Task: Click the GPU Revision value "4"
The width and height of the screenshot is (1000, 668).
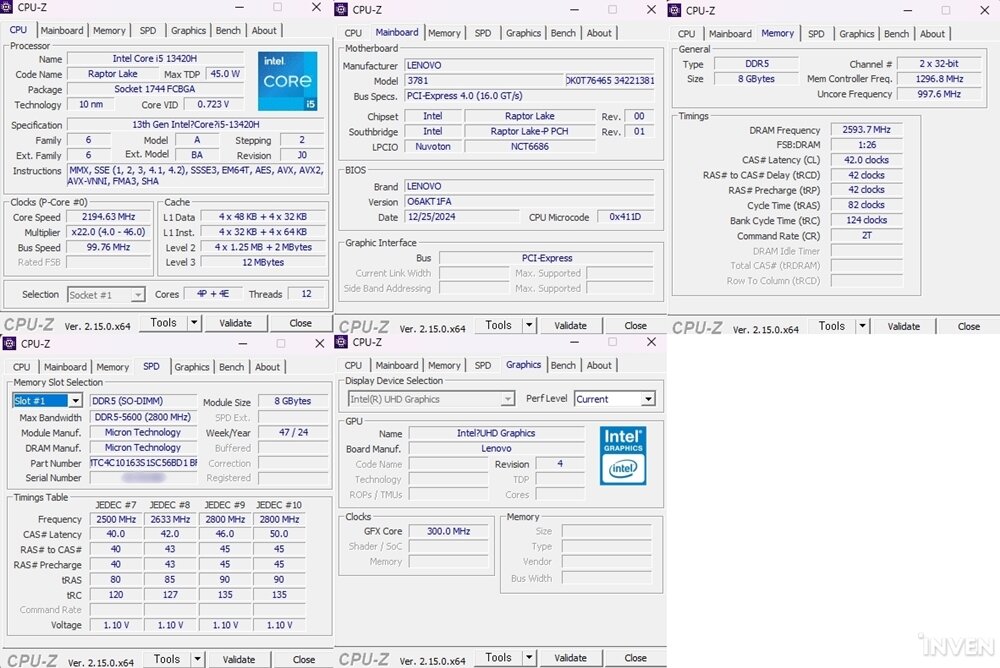Action: coord(560,464)
